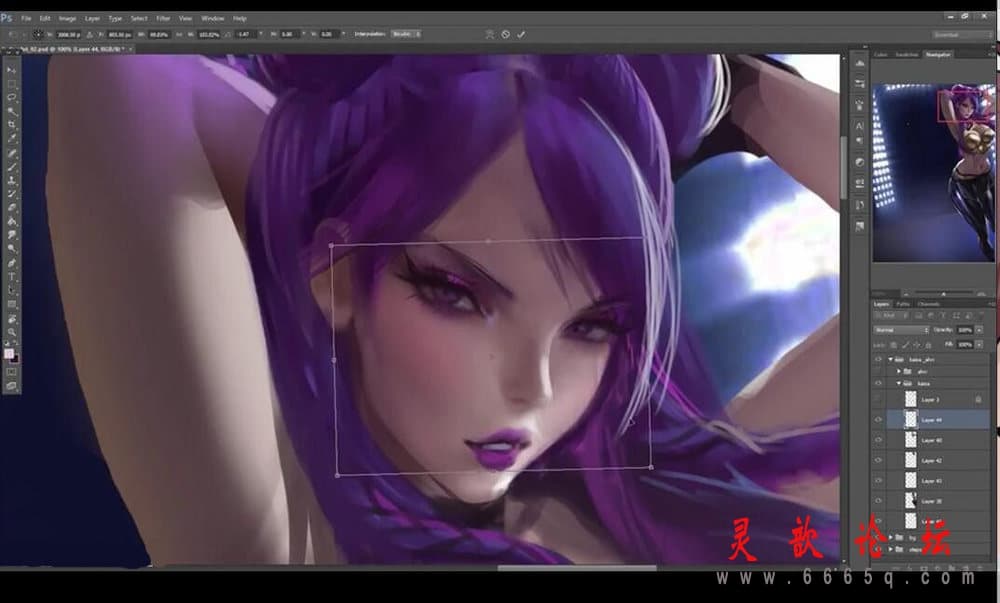The height and width of the screenshot is (603, 1000).
Task: Select the Paint Bucket tool
Action: tap(11, 222)
